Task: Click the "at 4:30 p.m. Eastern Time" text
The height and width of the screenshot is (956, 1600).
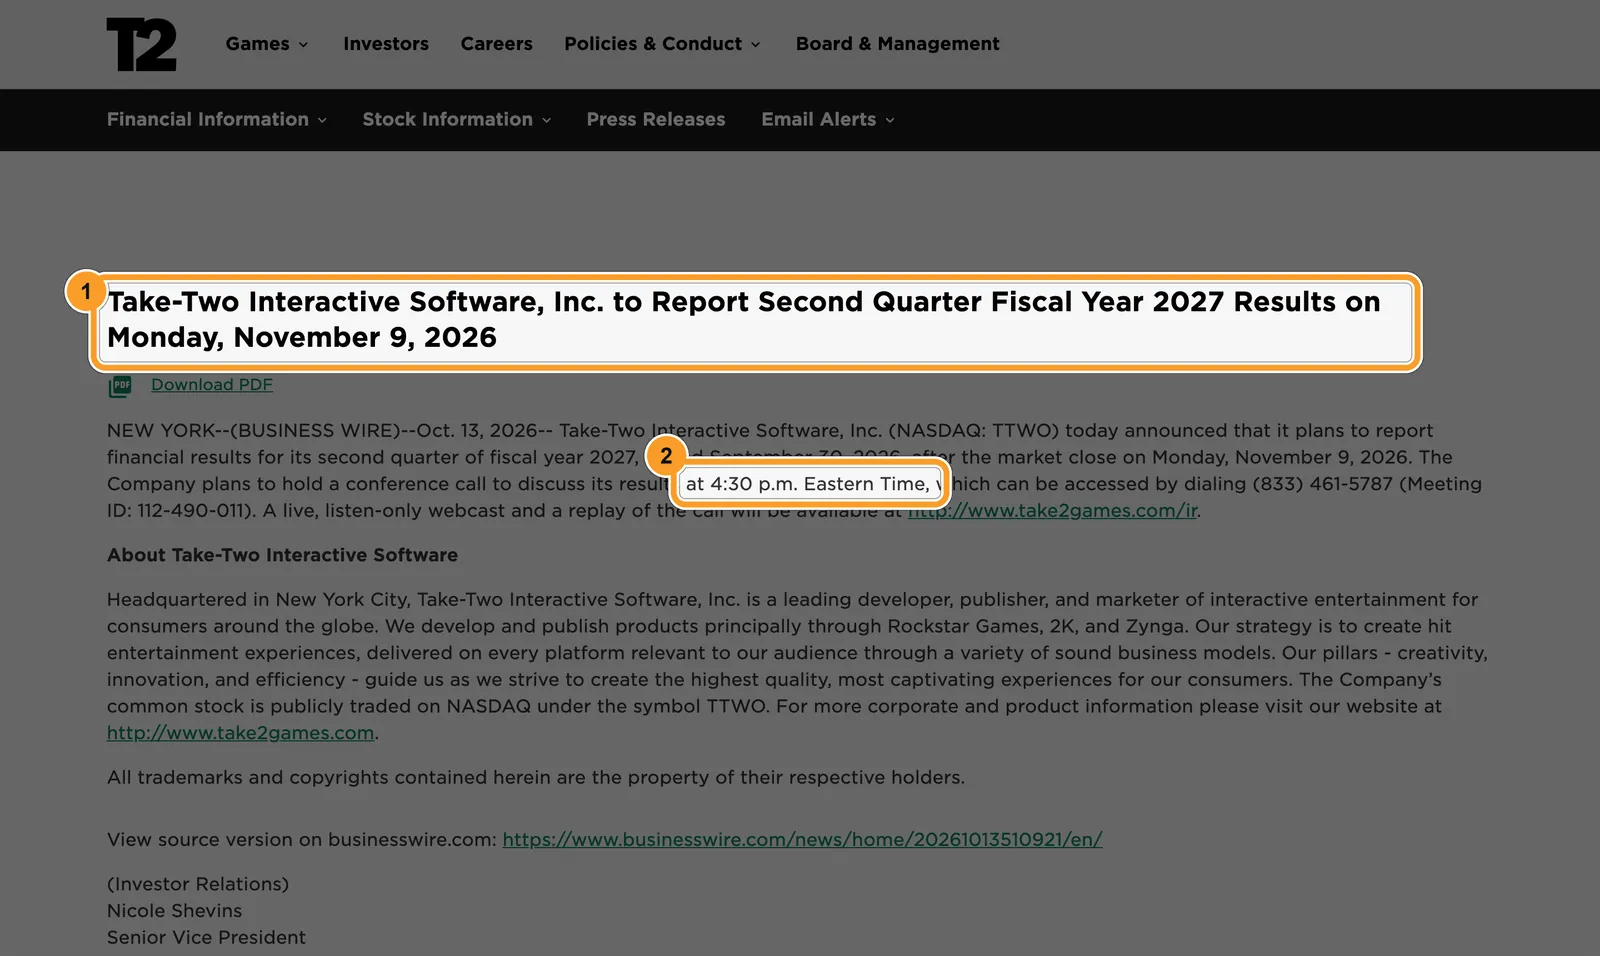Action: pyautogui.click(x=810, y=484)
